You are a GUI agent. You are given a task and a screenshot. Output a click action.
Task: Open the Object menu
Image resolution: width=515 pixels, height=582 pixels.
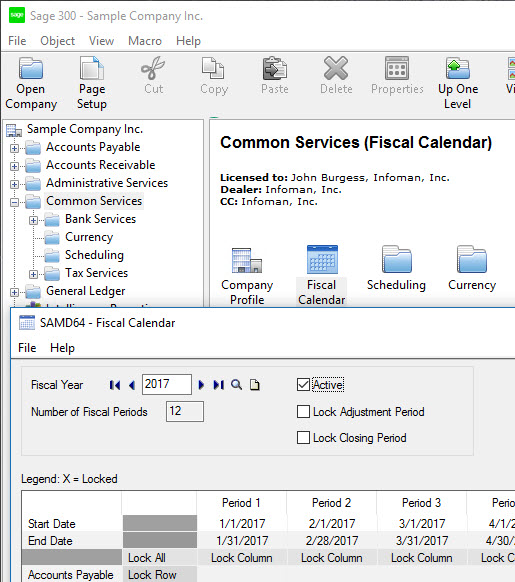[58, 41]
